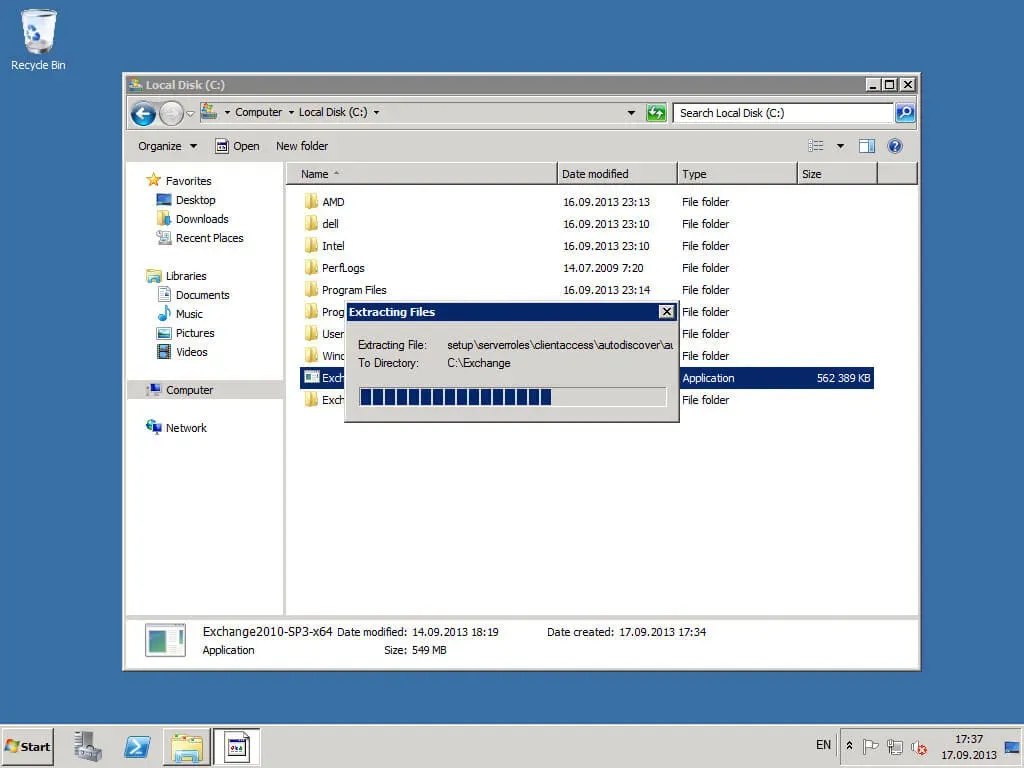Toggle the preview pane icon
Image resolution: width=1024 pixels, height=768 pixels.
coord(867,146)
